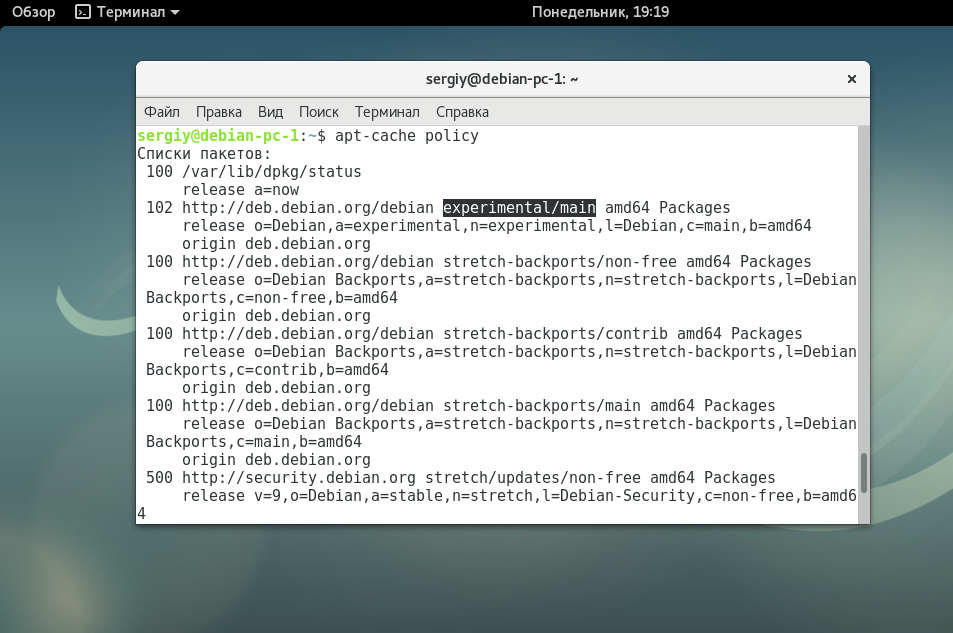The height and width of the screenshot is (633, 953).
Task: Click the apt-cache policy command text
Action: click(406, 136)
